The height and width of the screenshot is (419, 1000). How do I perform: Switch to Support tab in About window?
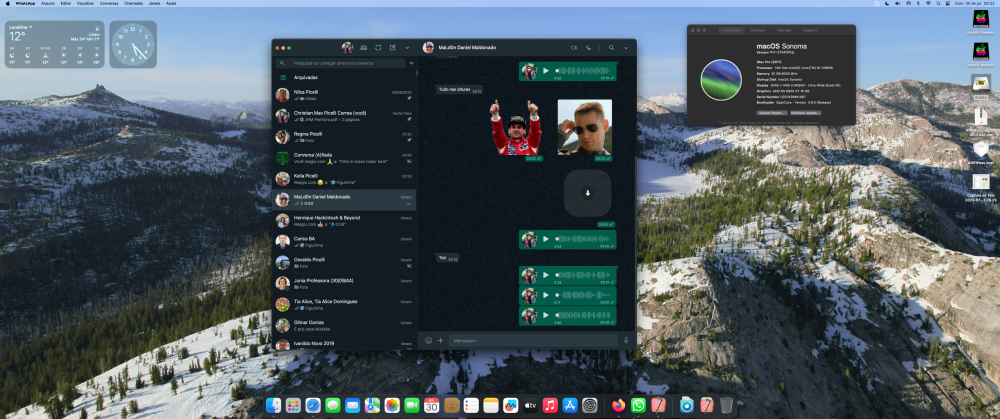coord(810,30)
